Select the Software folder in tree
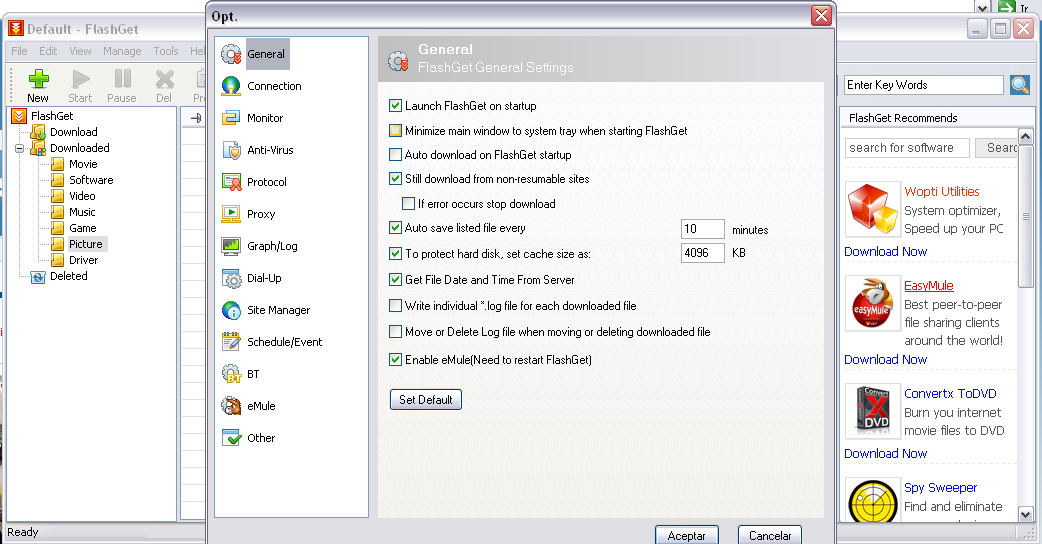This screenshot has width=1042, height=544. [x=91, y=180]
